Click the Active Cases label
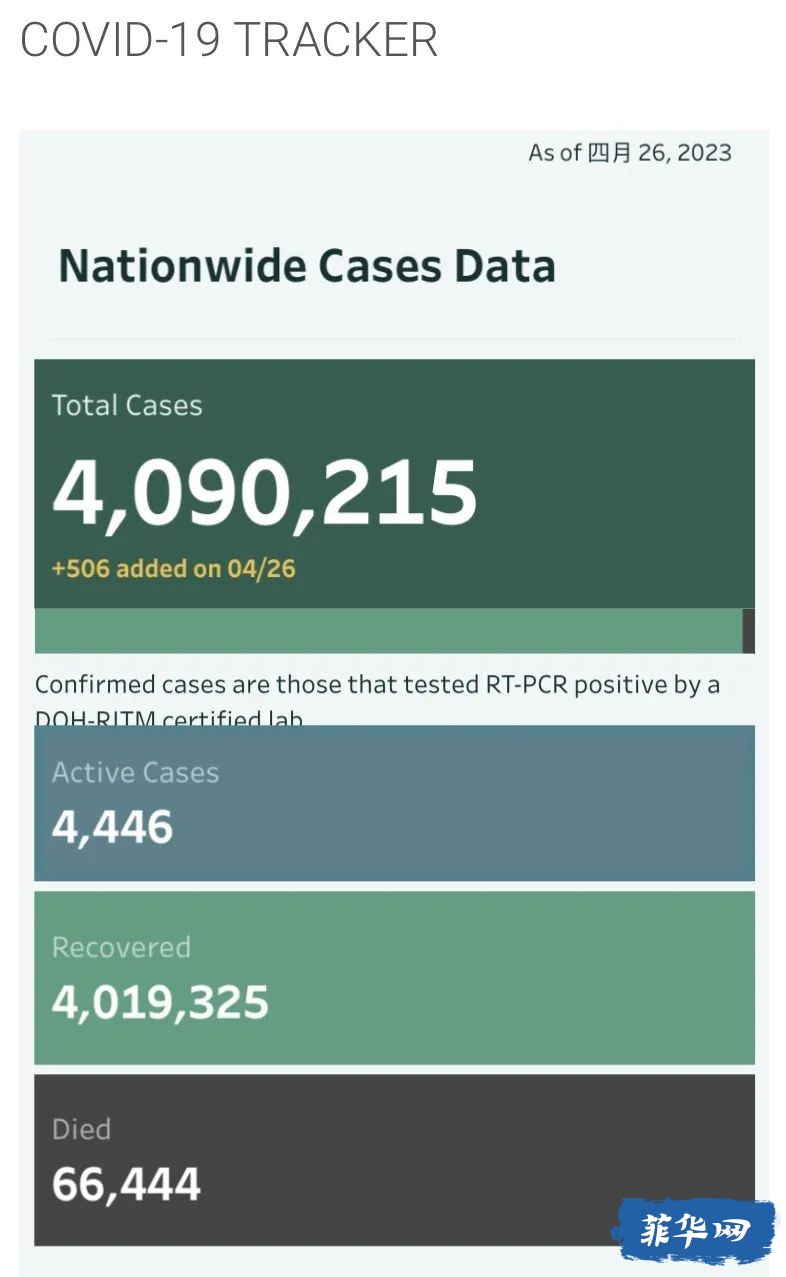This screenshot has height=1277, width=786. pos(135,772)
